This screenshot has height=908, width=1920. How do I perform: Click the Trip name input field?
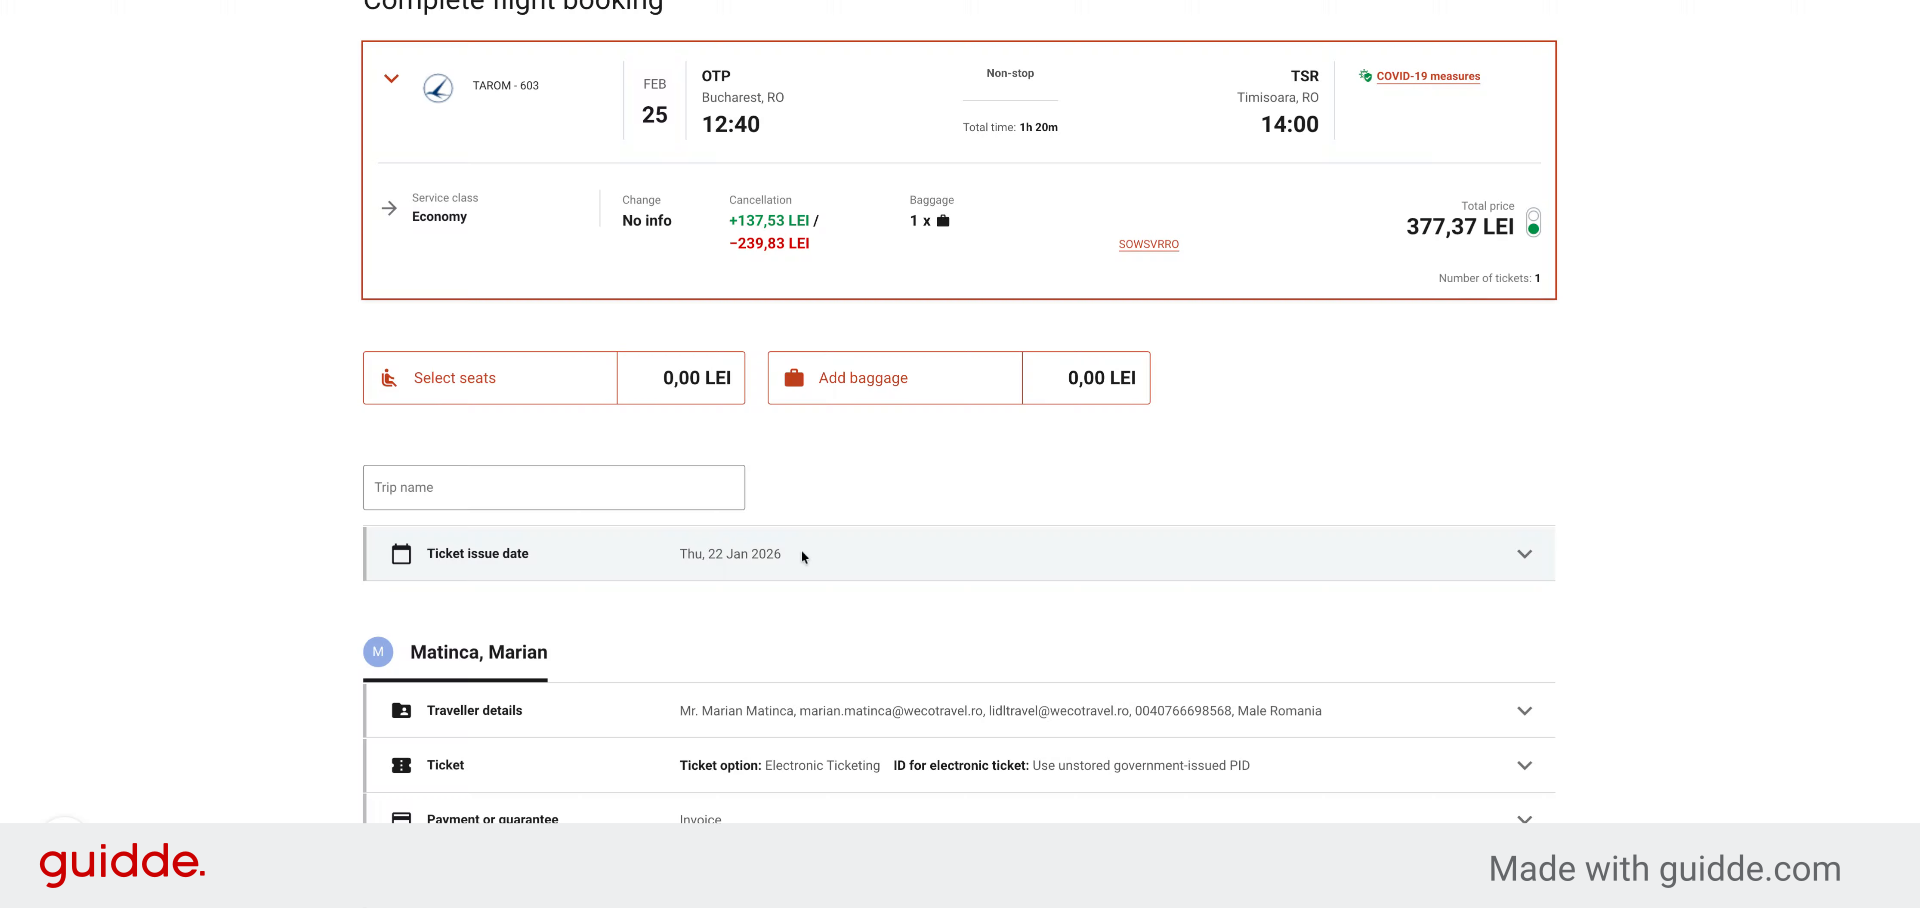point(554,487)
